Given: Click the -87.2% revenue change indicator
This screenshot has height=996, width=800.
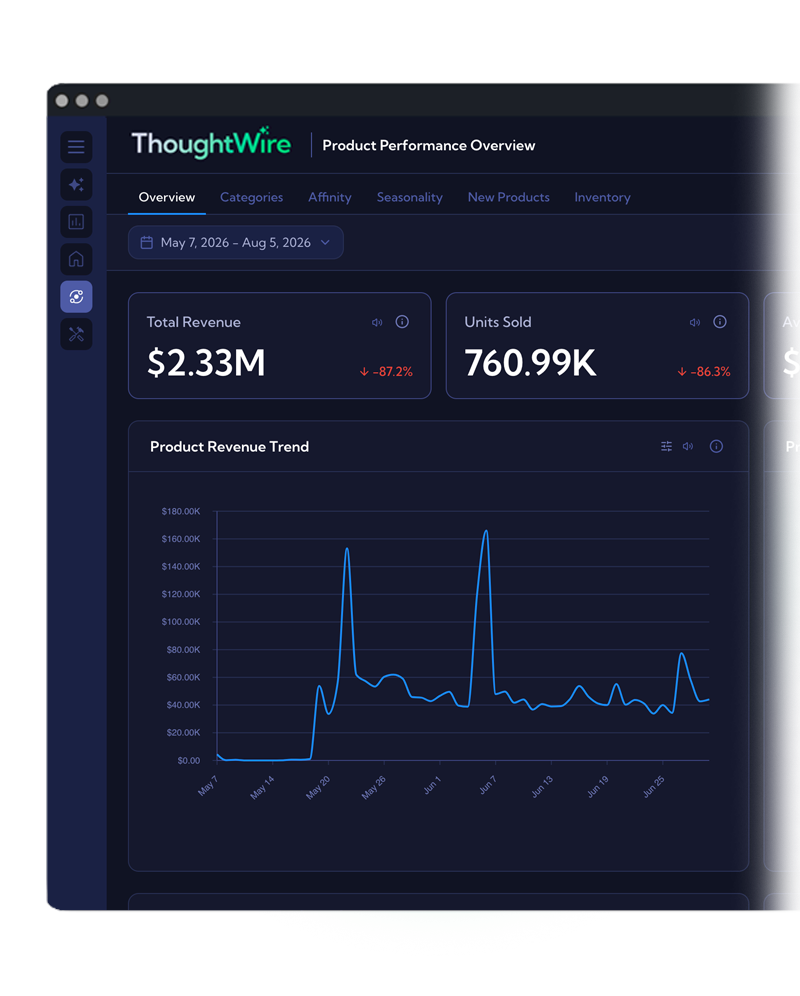Looking at the screenshot, I should pos(386,372).
